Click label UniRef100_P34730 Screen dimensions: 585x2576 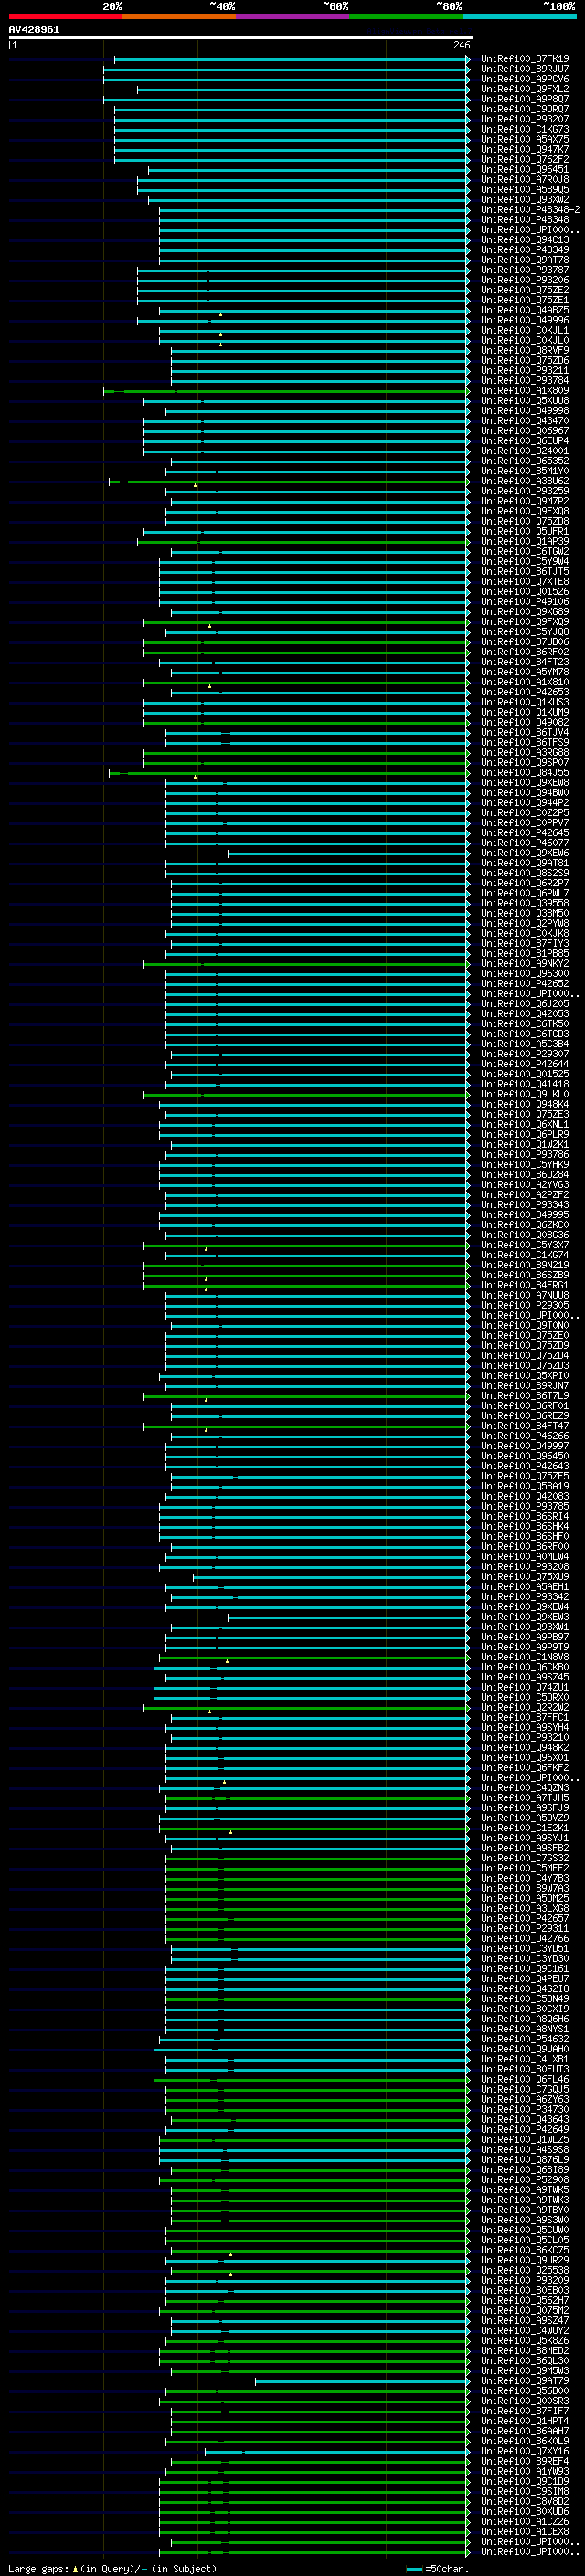(x=525, y=2109)
